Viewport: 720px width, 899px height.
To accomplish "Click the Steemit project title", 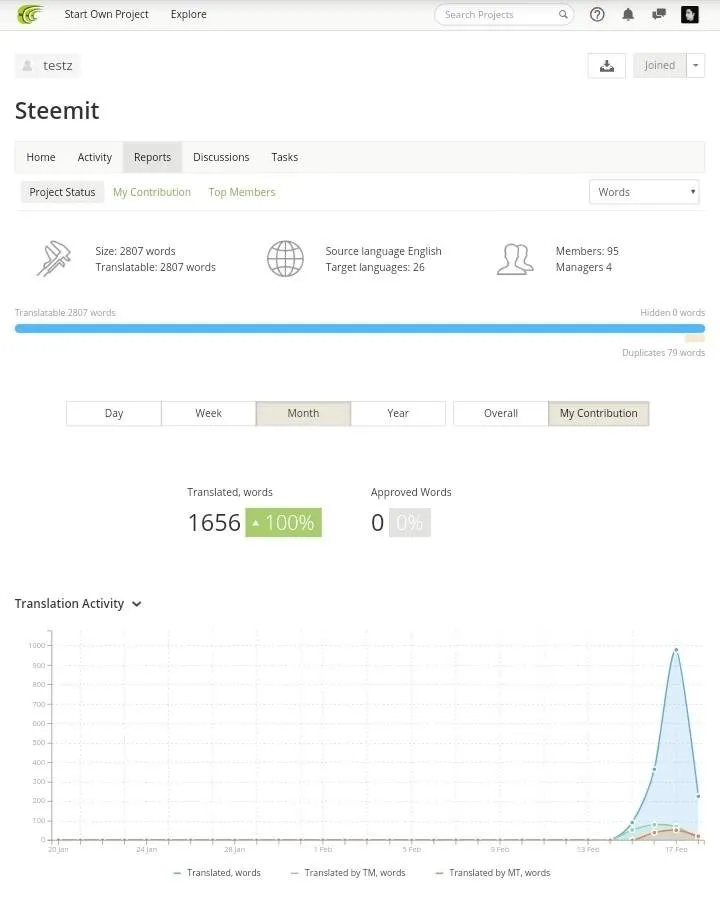I will point(57,110).
